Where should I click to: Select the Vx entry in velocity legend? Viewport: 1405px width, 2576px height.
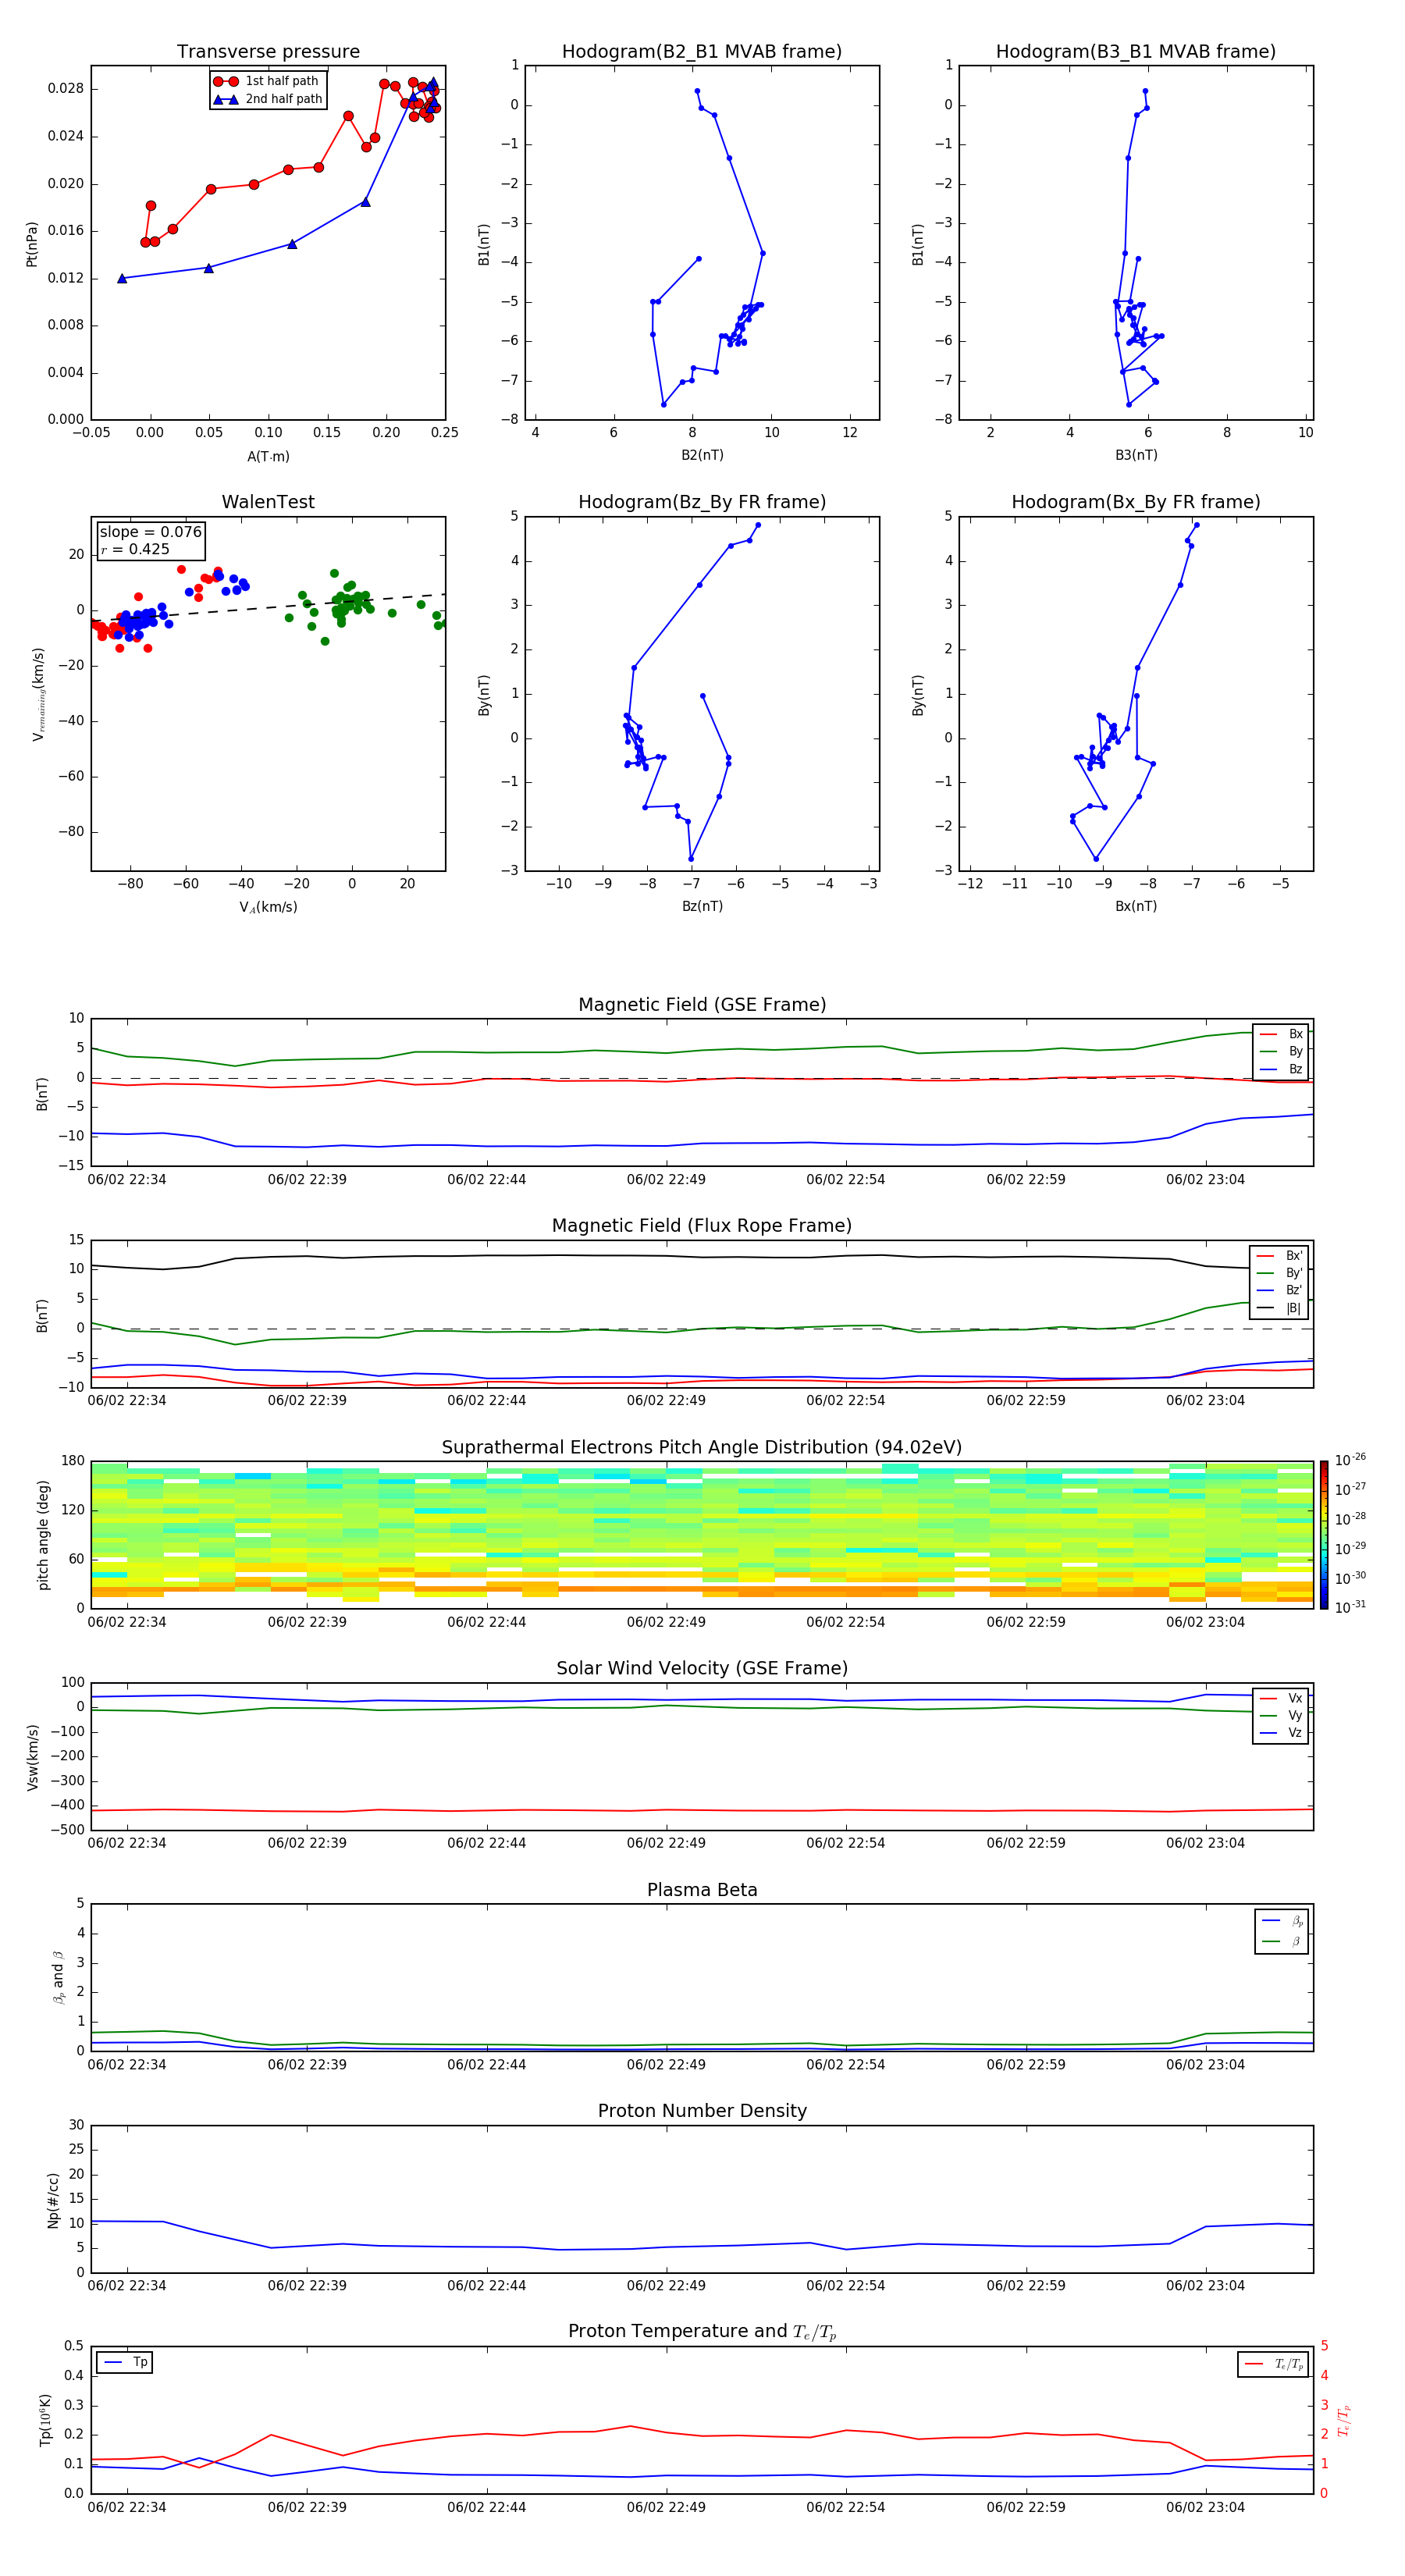1281,1699
